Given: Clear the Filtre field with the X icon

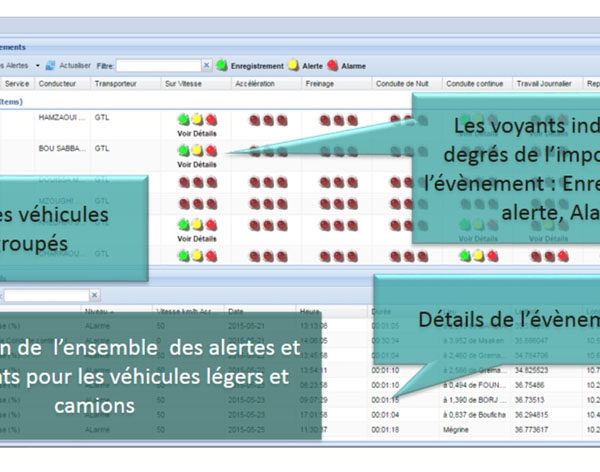Looking at the screenshot, I should click(x=207, y=65).
